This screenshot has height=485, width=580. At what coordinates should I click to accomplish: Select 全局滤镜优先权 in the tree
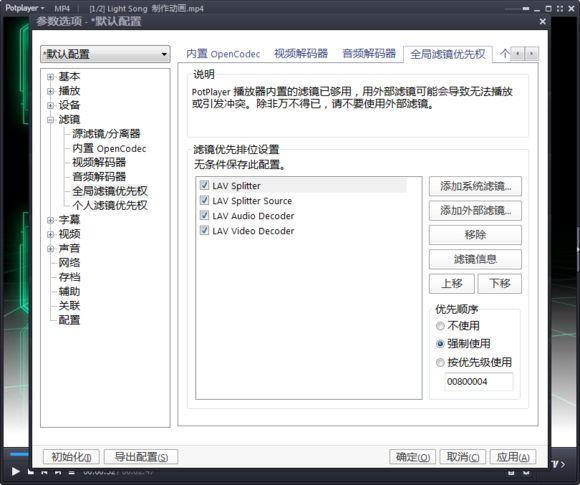[x=110, y=191]
